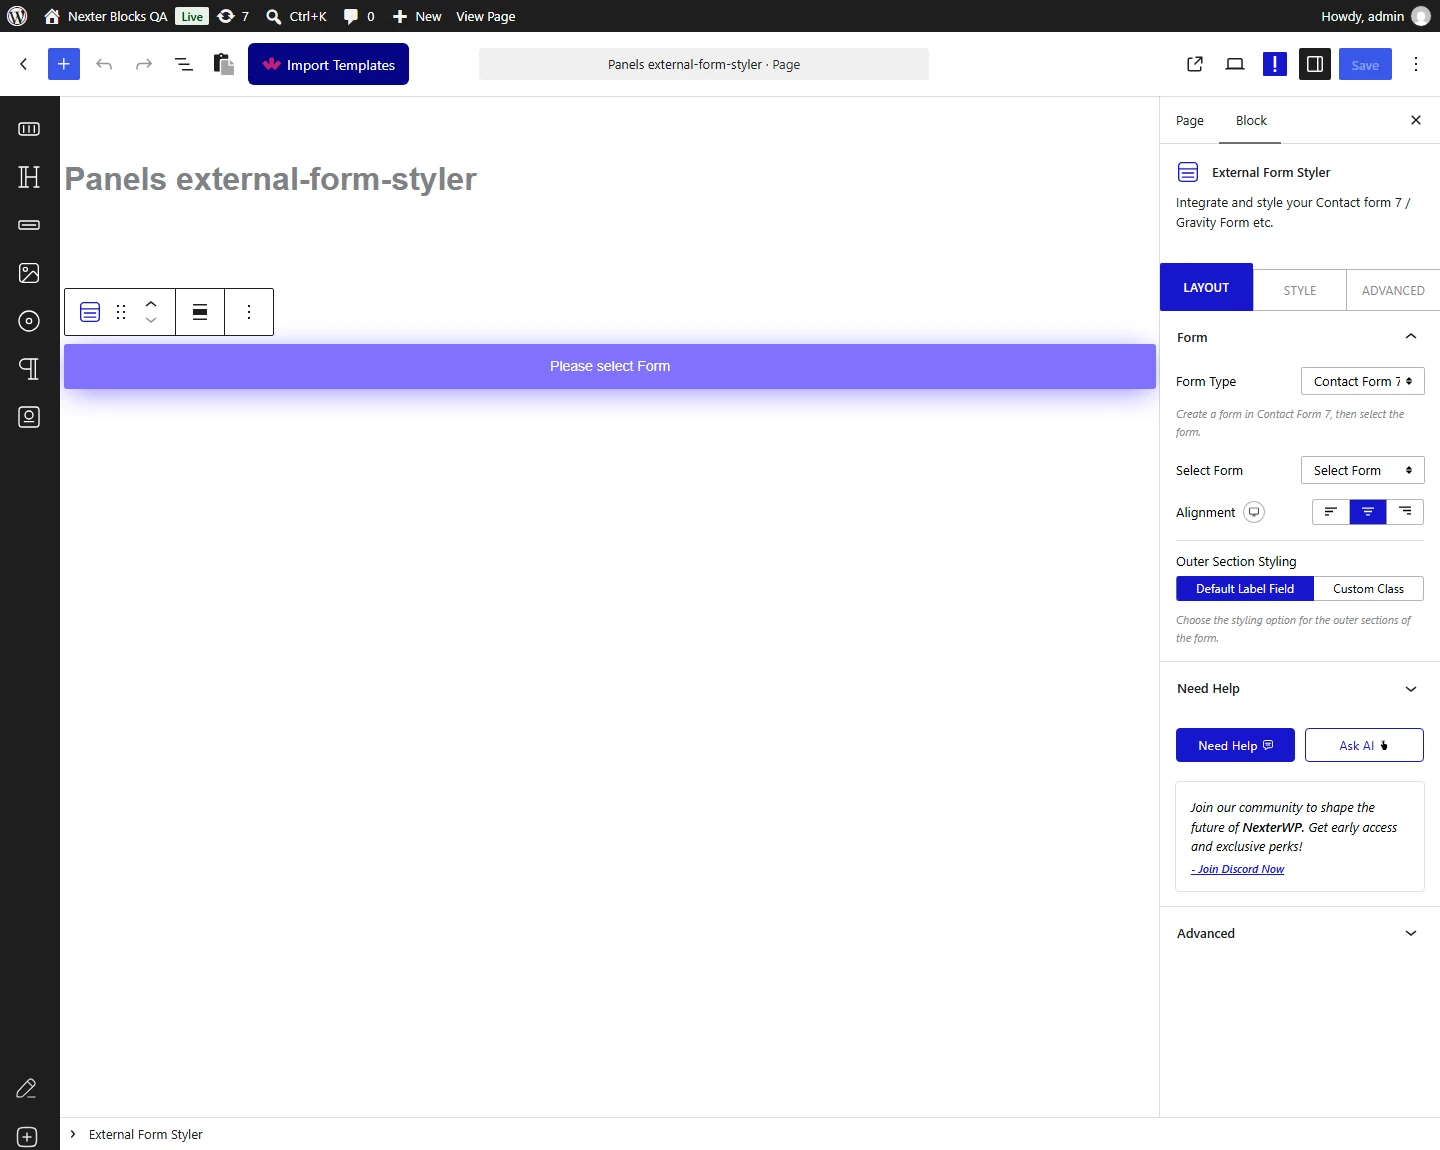The image size is (1440, 1150).
Task: Open the editor options three-dot menu
Action: (1416, 64)
